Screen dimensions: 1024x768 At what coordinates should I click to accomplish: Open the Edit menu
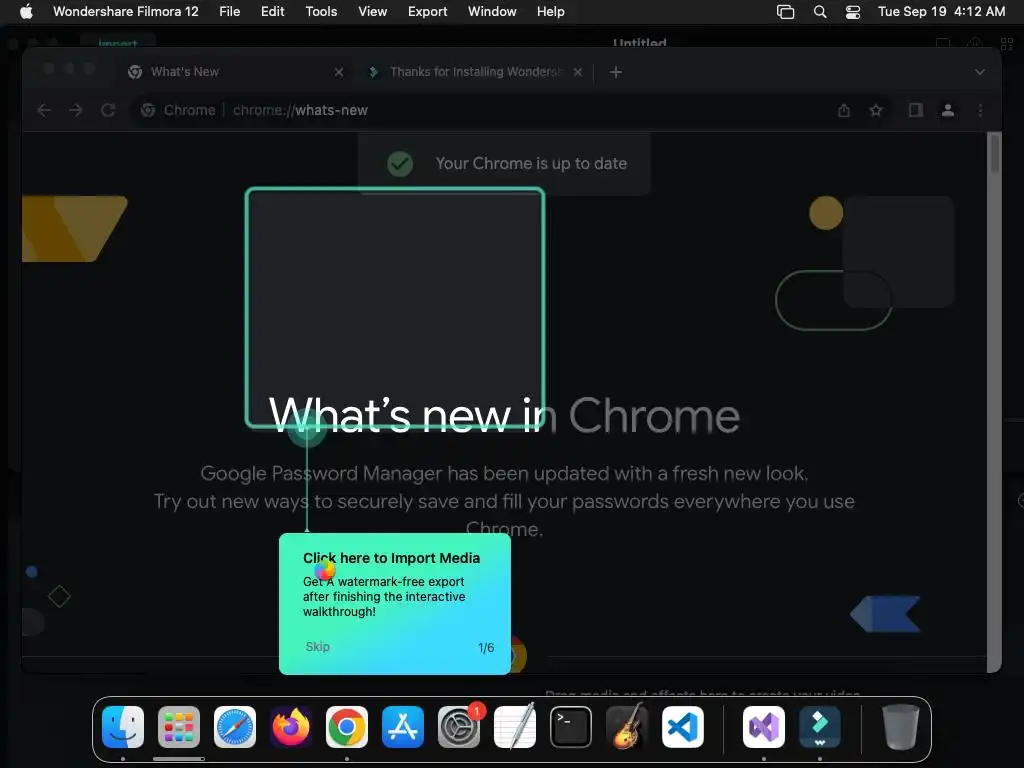272,12
